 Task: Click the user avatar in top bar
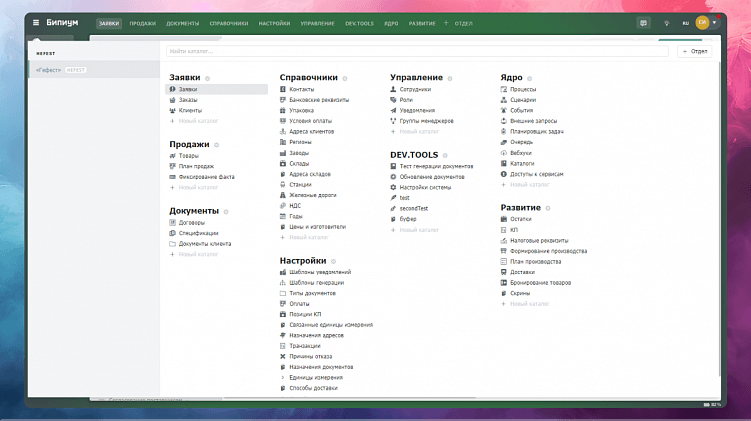pos(702,23)
